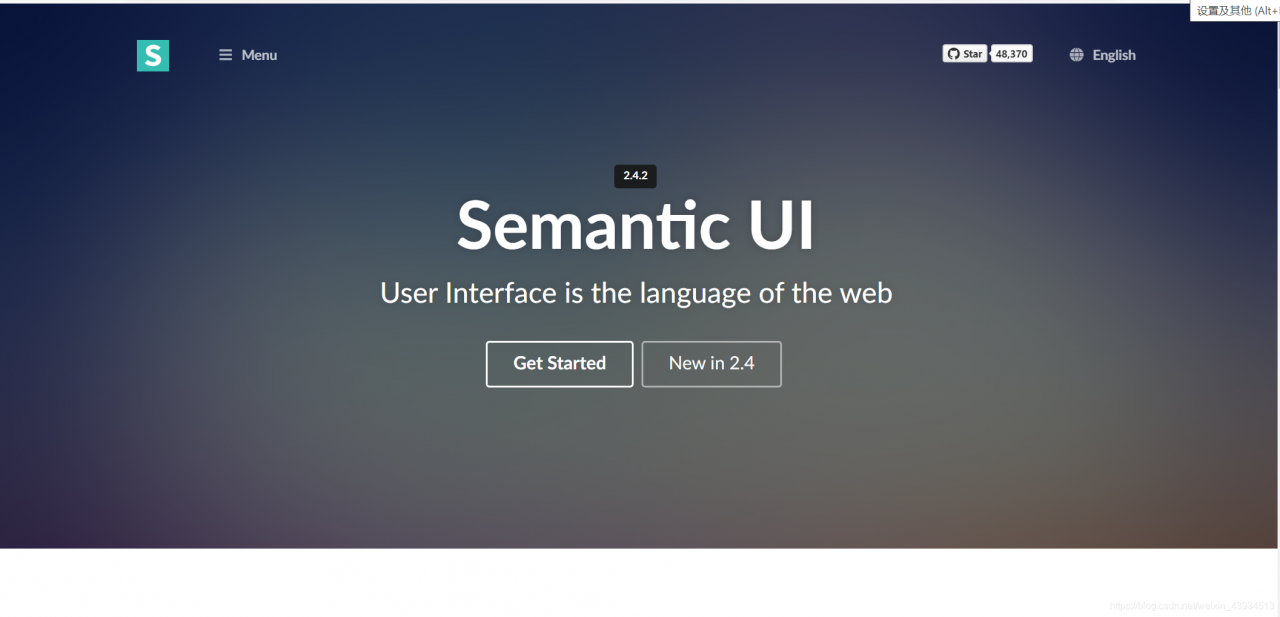Open the New in 2.4 button
Image resolution: width=1280 pixels, height=617 pixels.
(x=711, y=364)
